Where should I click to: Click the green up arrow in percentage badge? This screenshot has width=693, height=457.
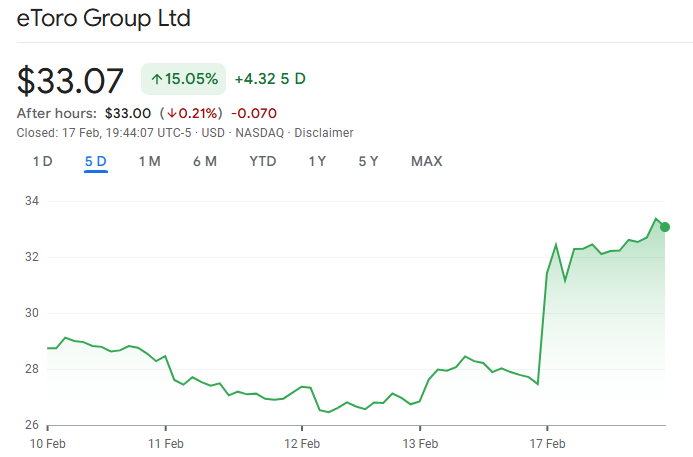pos(157,79)
